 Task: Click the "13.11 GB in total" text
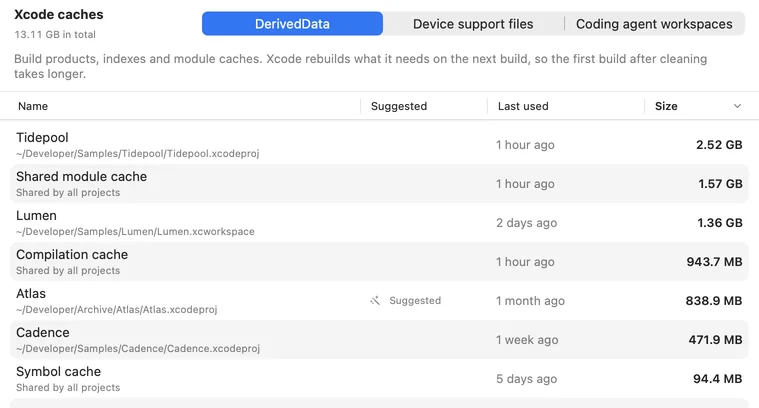coord(55,34)
